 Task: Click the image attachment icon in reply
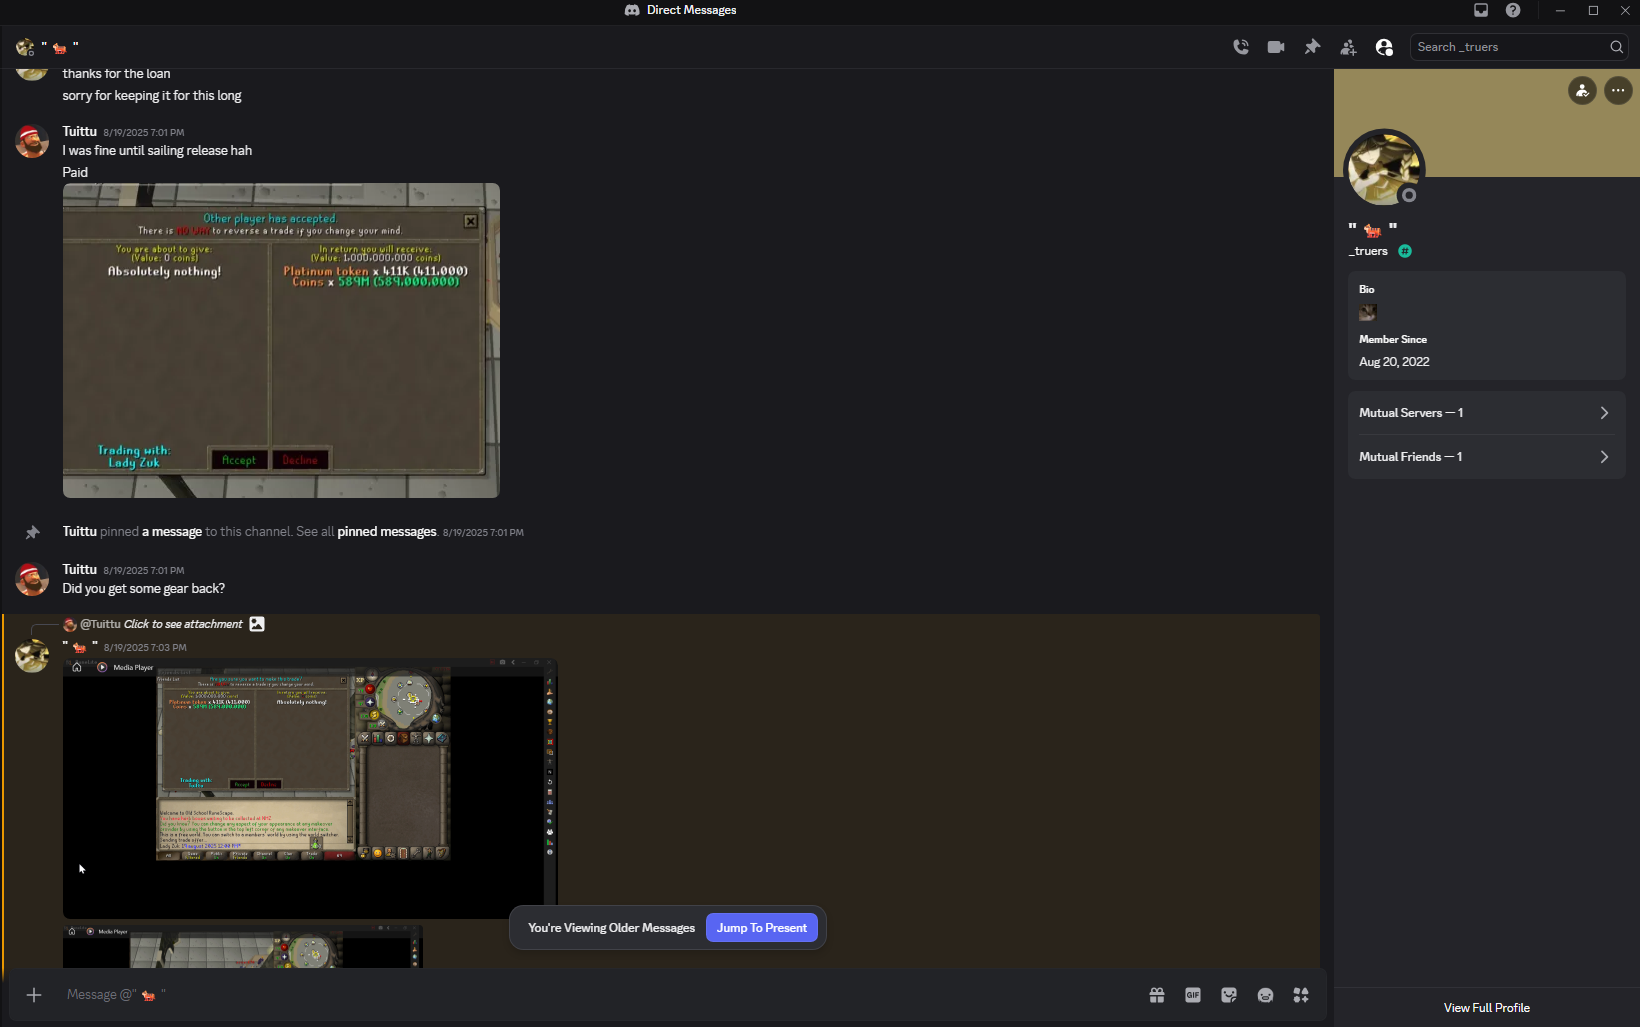point(257,624)
